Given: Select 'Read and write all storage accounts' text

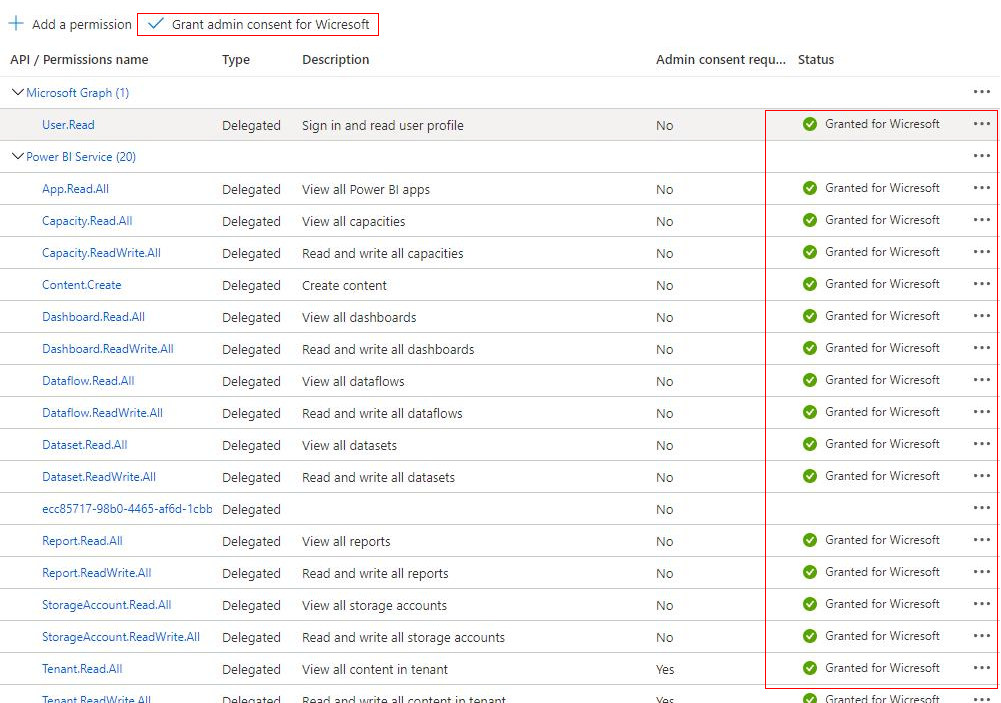Looking at the screenshot, I should 403,637.
